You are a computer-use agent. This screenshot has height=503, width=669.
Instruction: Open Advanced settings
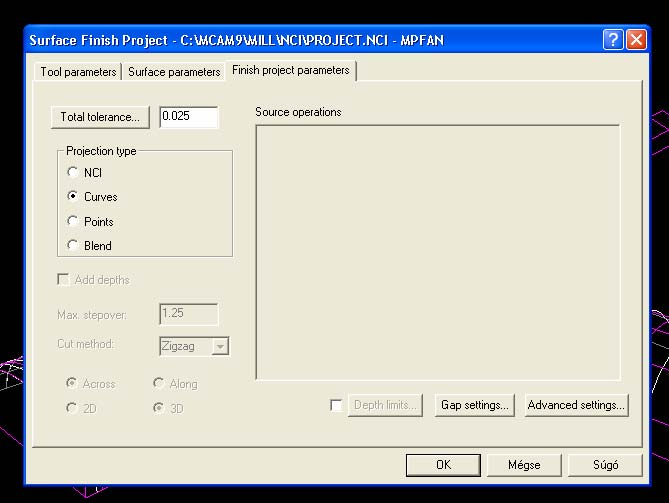coord(576,405)
